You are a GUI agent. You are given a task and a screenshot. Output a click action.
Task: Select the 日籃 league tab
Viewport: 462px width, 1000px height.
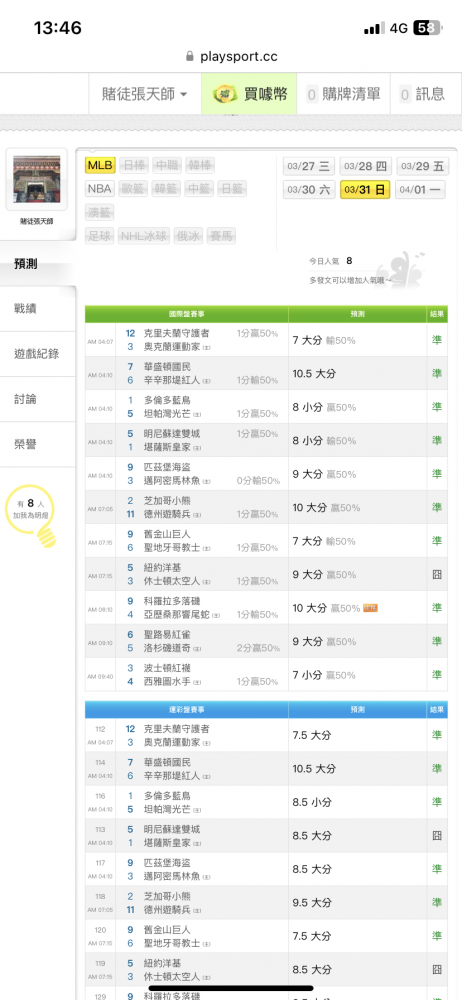click(x=232, y=189)
